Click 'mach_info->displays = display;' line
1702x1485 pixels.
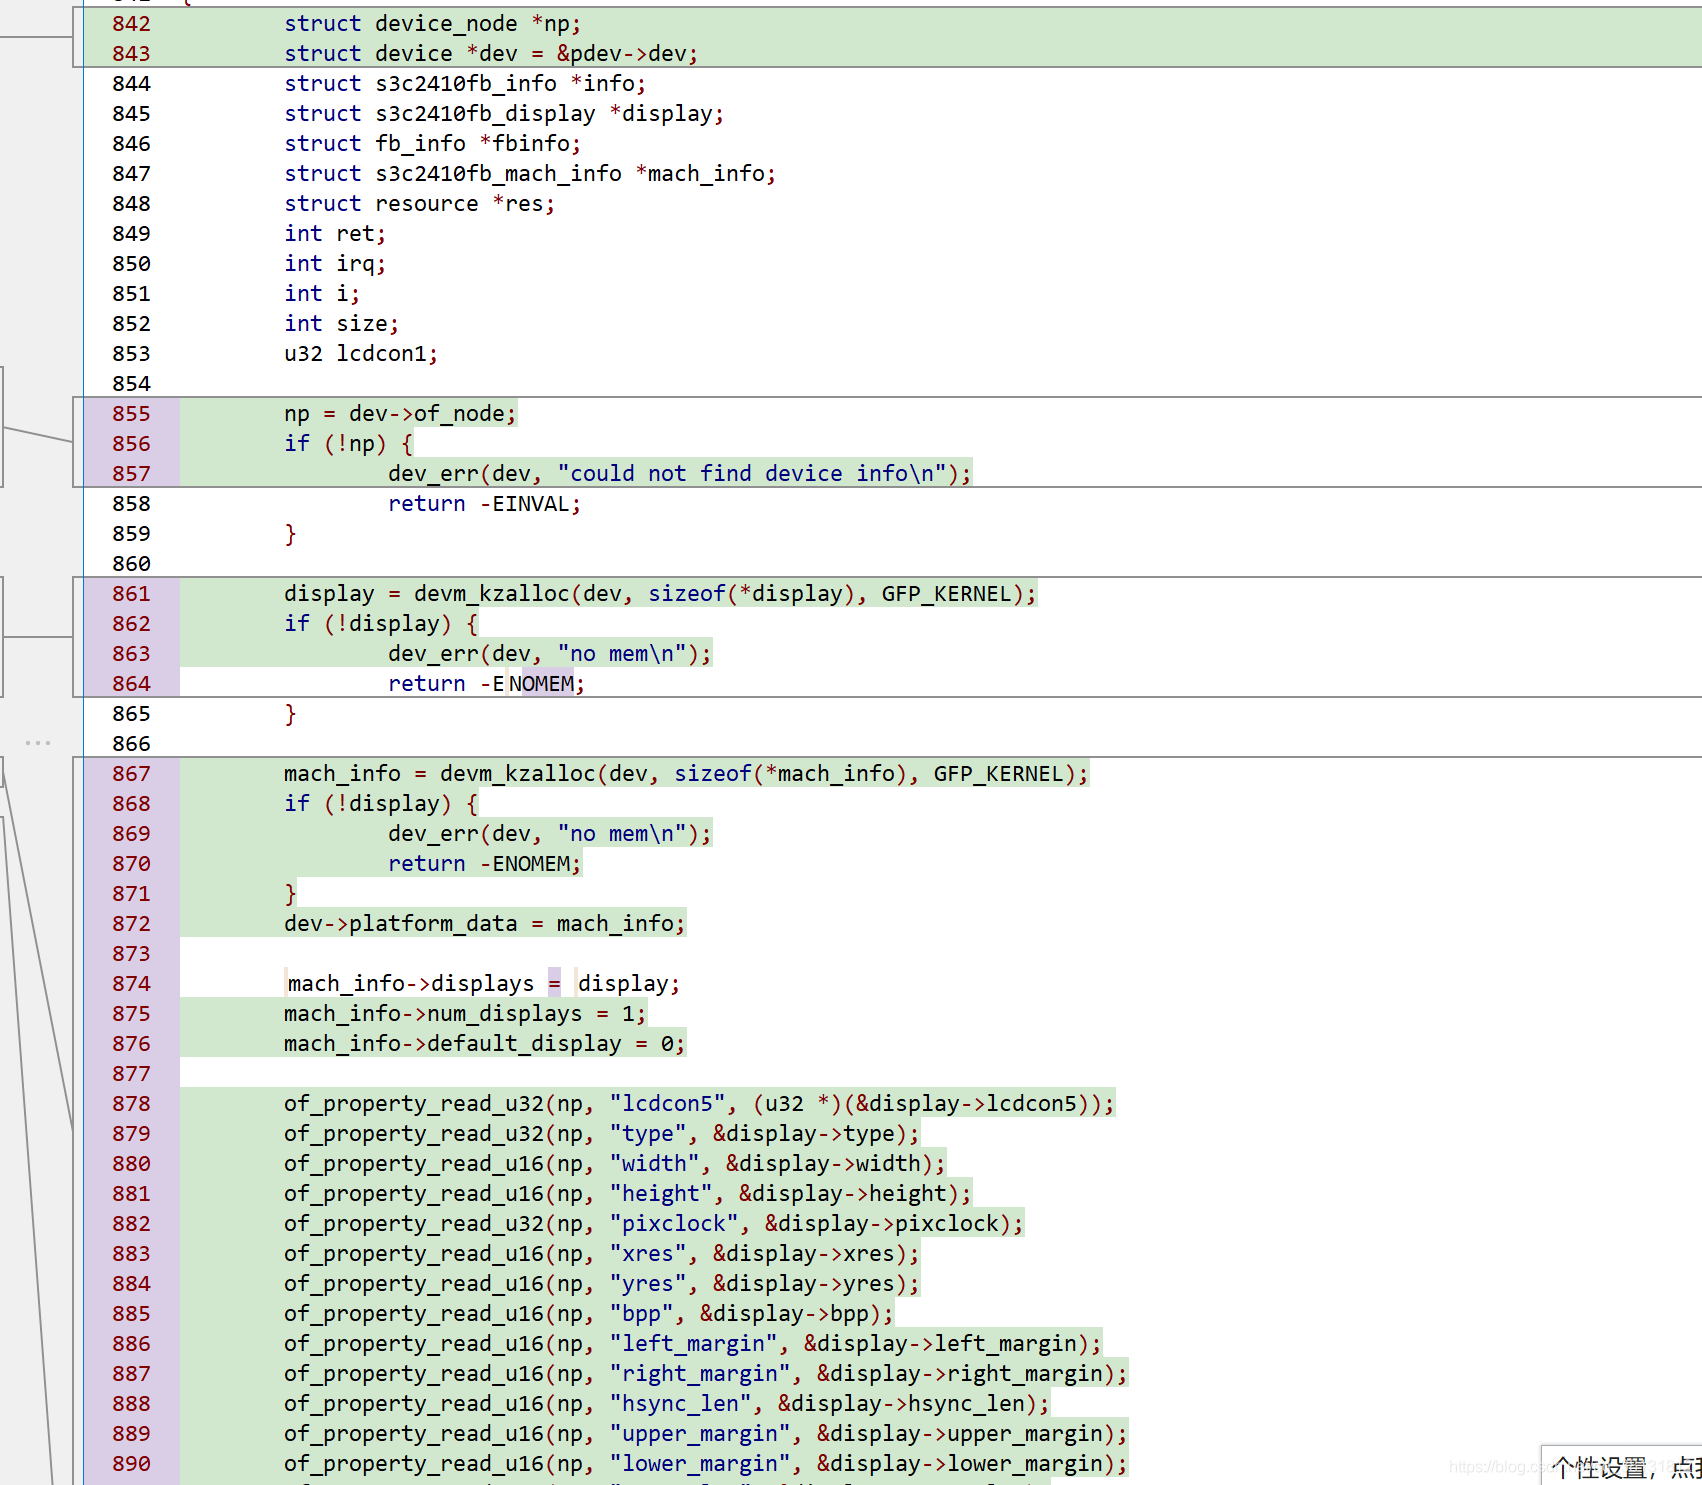point(484,983)
